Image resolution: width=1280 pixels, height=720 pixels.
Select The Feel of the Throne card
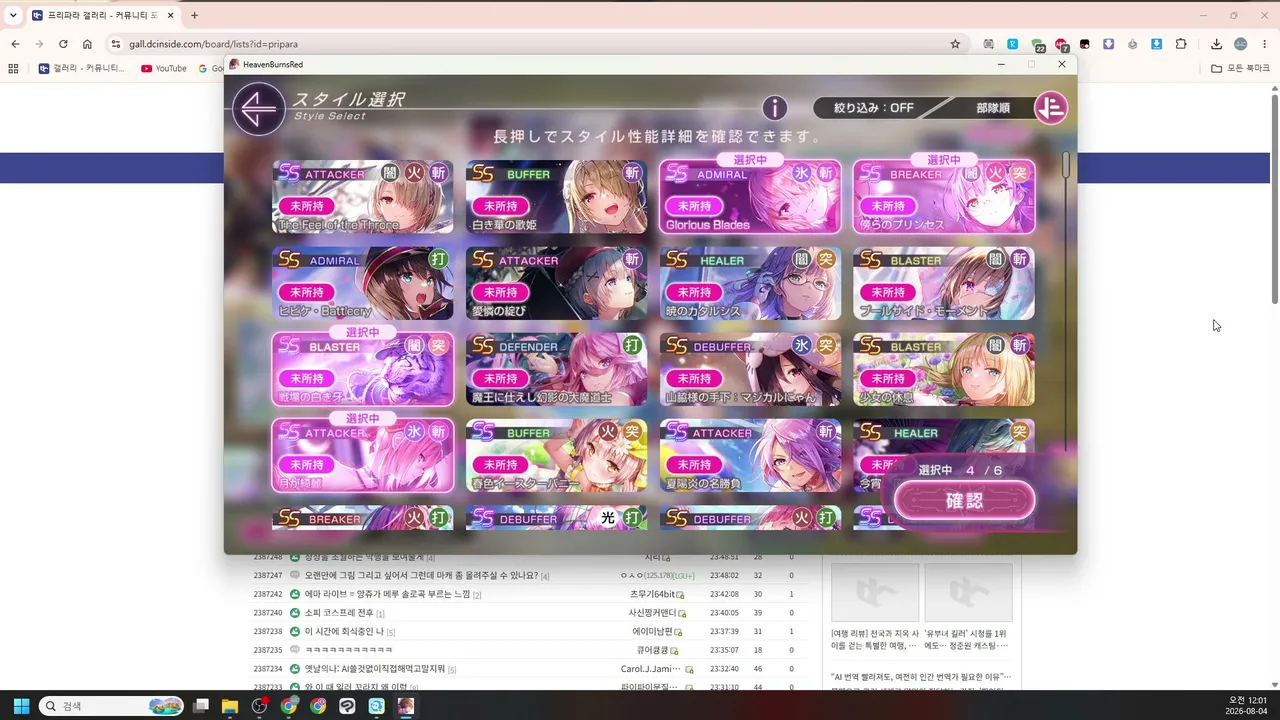(x=362, y=197)
